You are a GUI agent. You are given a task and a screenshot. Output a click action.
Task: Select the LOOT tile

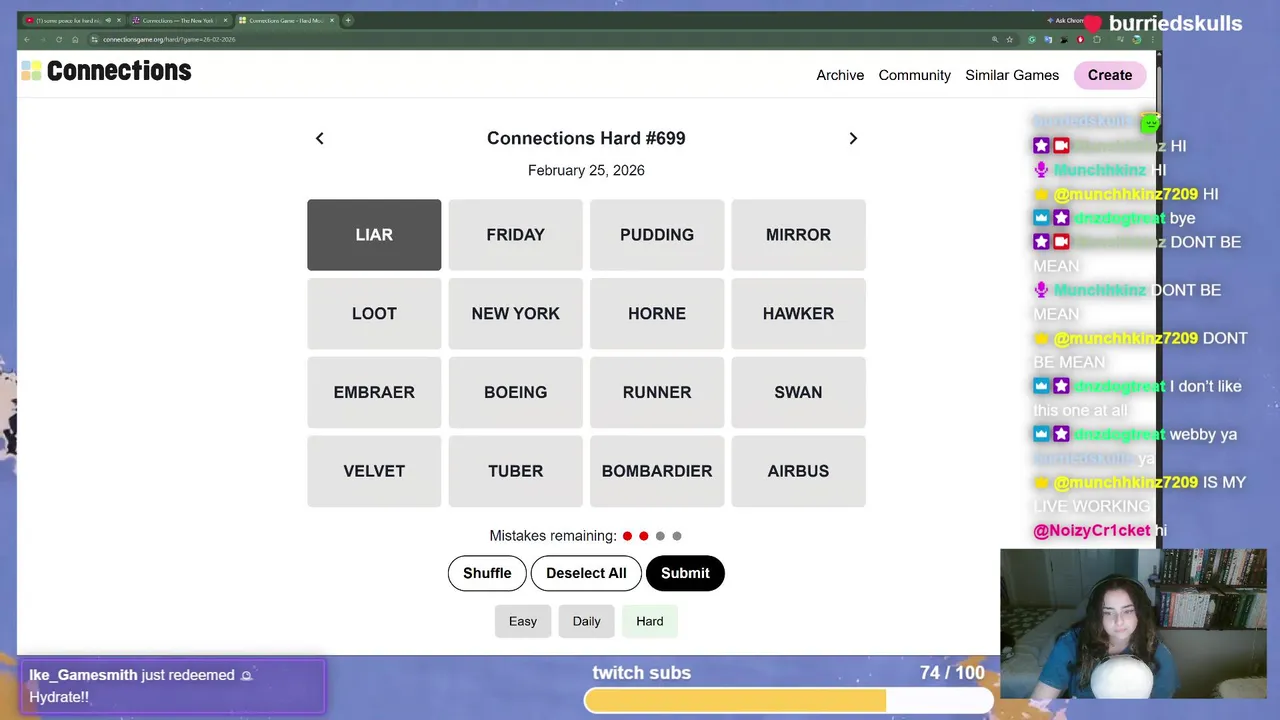click(374, 313)
